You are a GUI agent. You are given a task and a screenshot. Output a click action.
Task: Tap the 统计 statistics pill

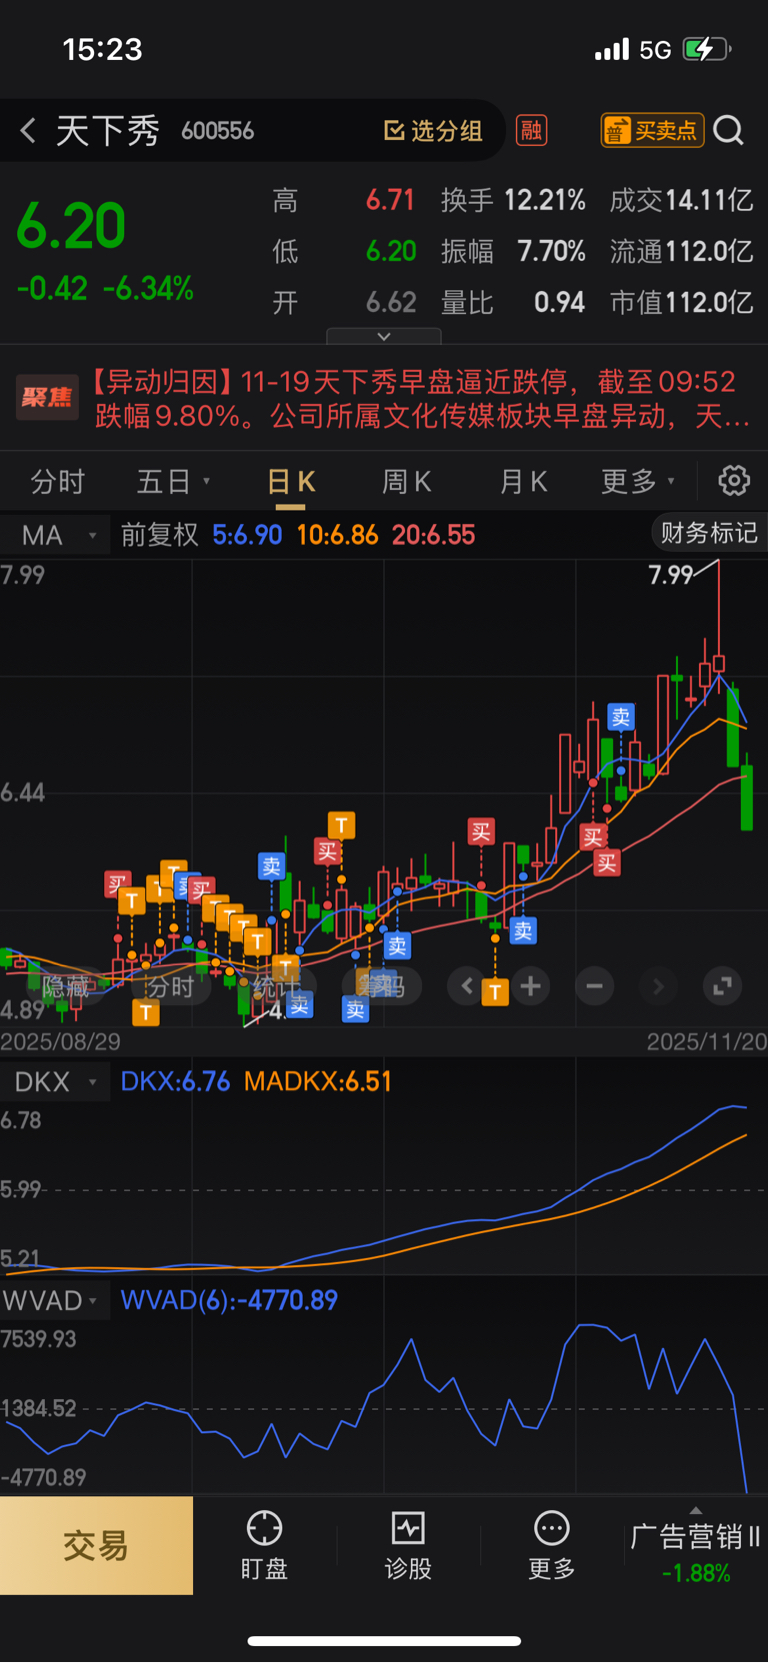point(276,987)
